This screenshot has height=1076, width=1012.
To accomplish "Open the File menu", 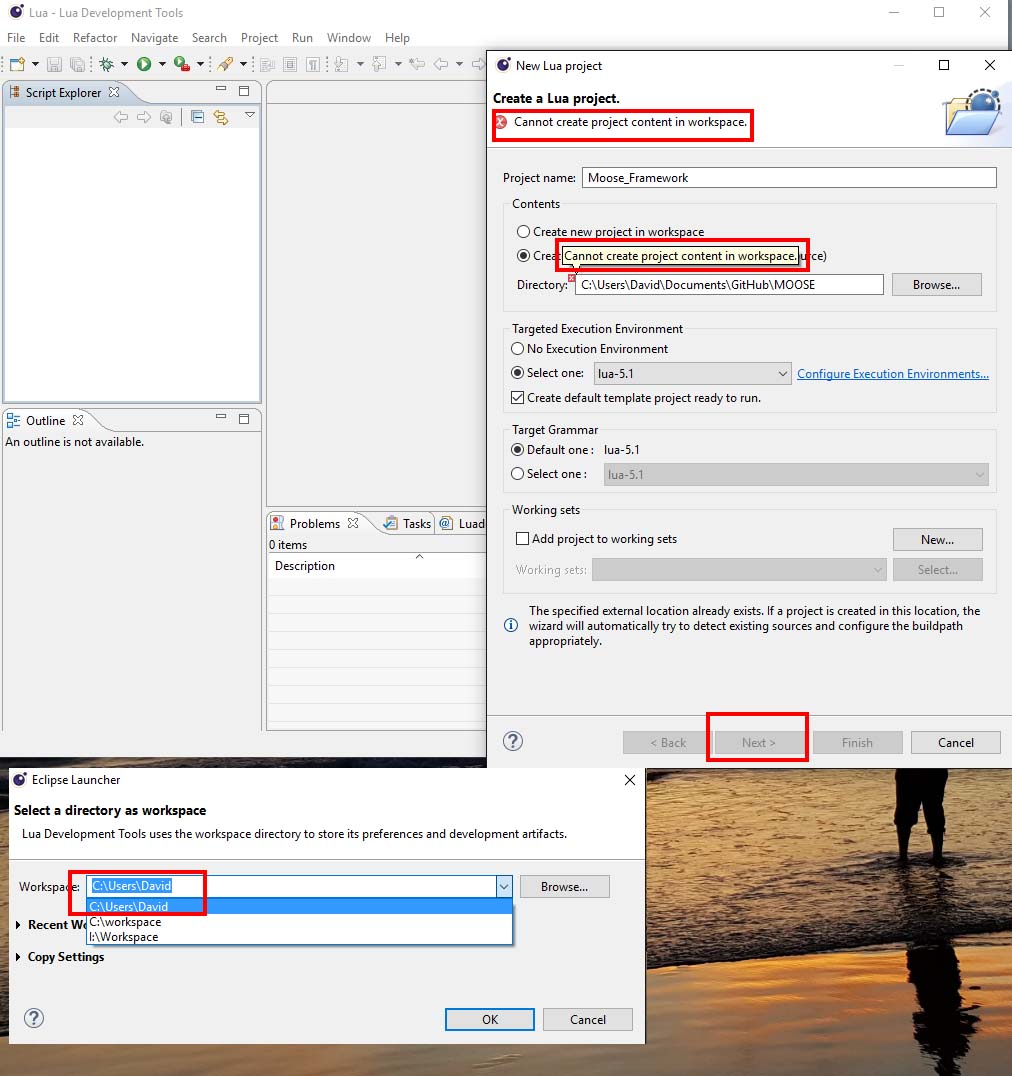I will coord(16,38).
